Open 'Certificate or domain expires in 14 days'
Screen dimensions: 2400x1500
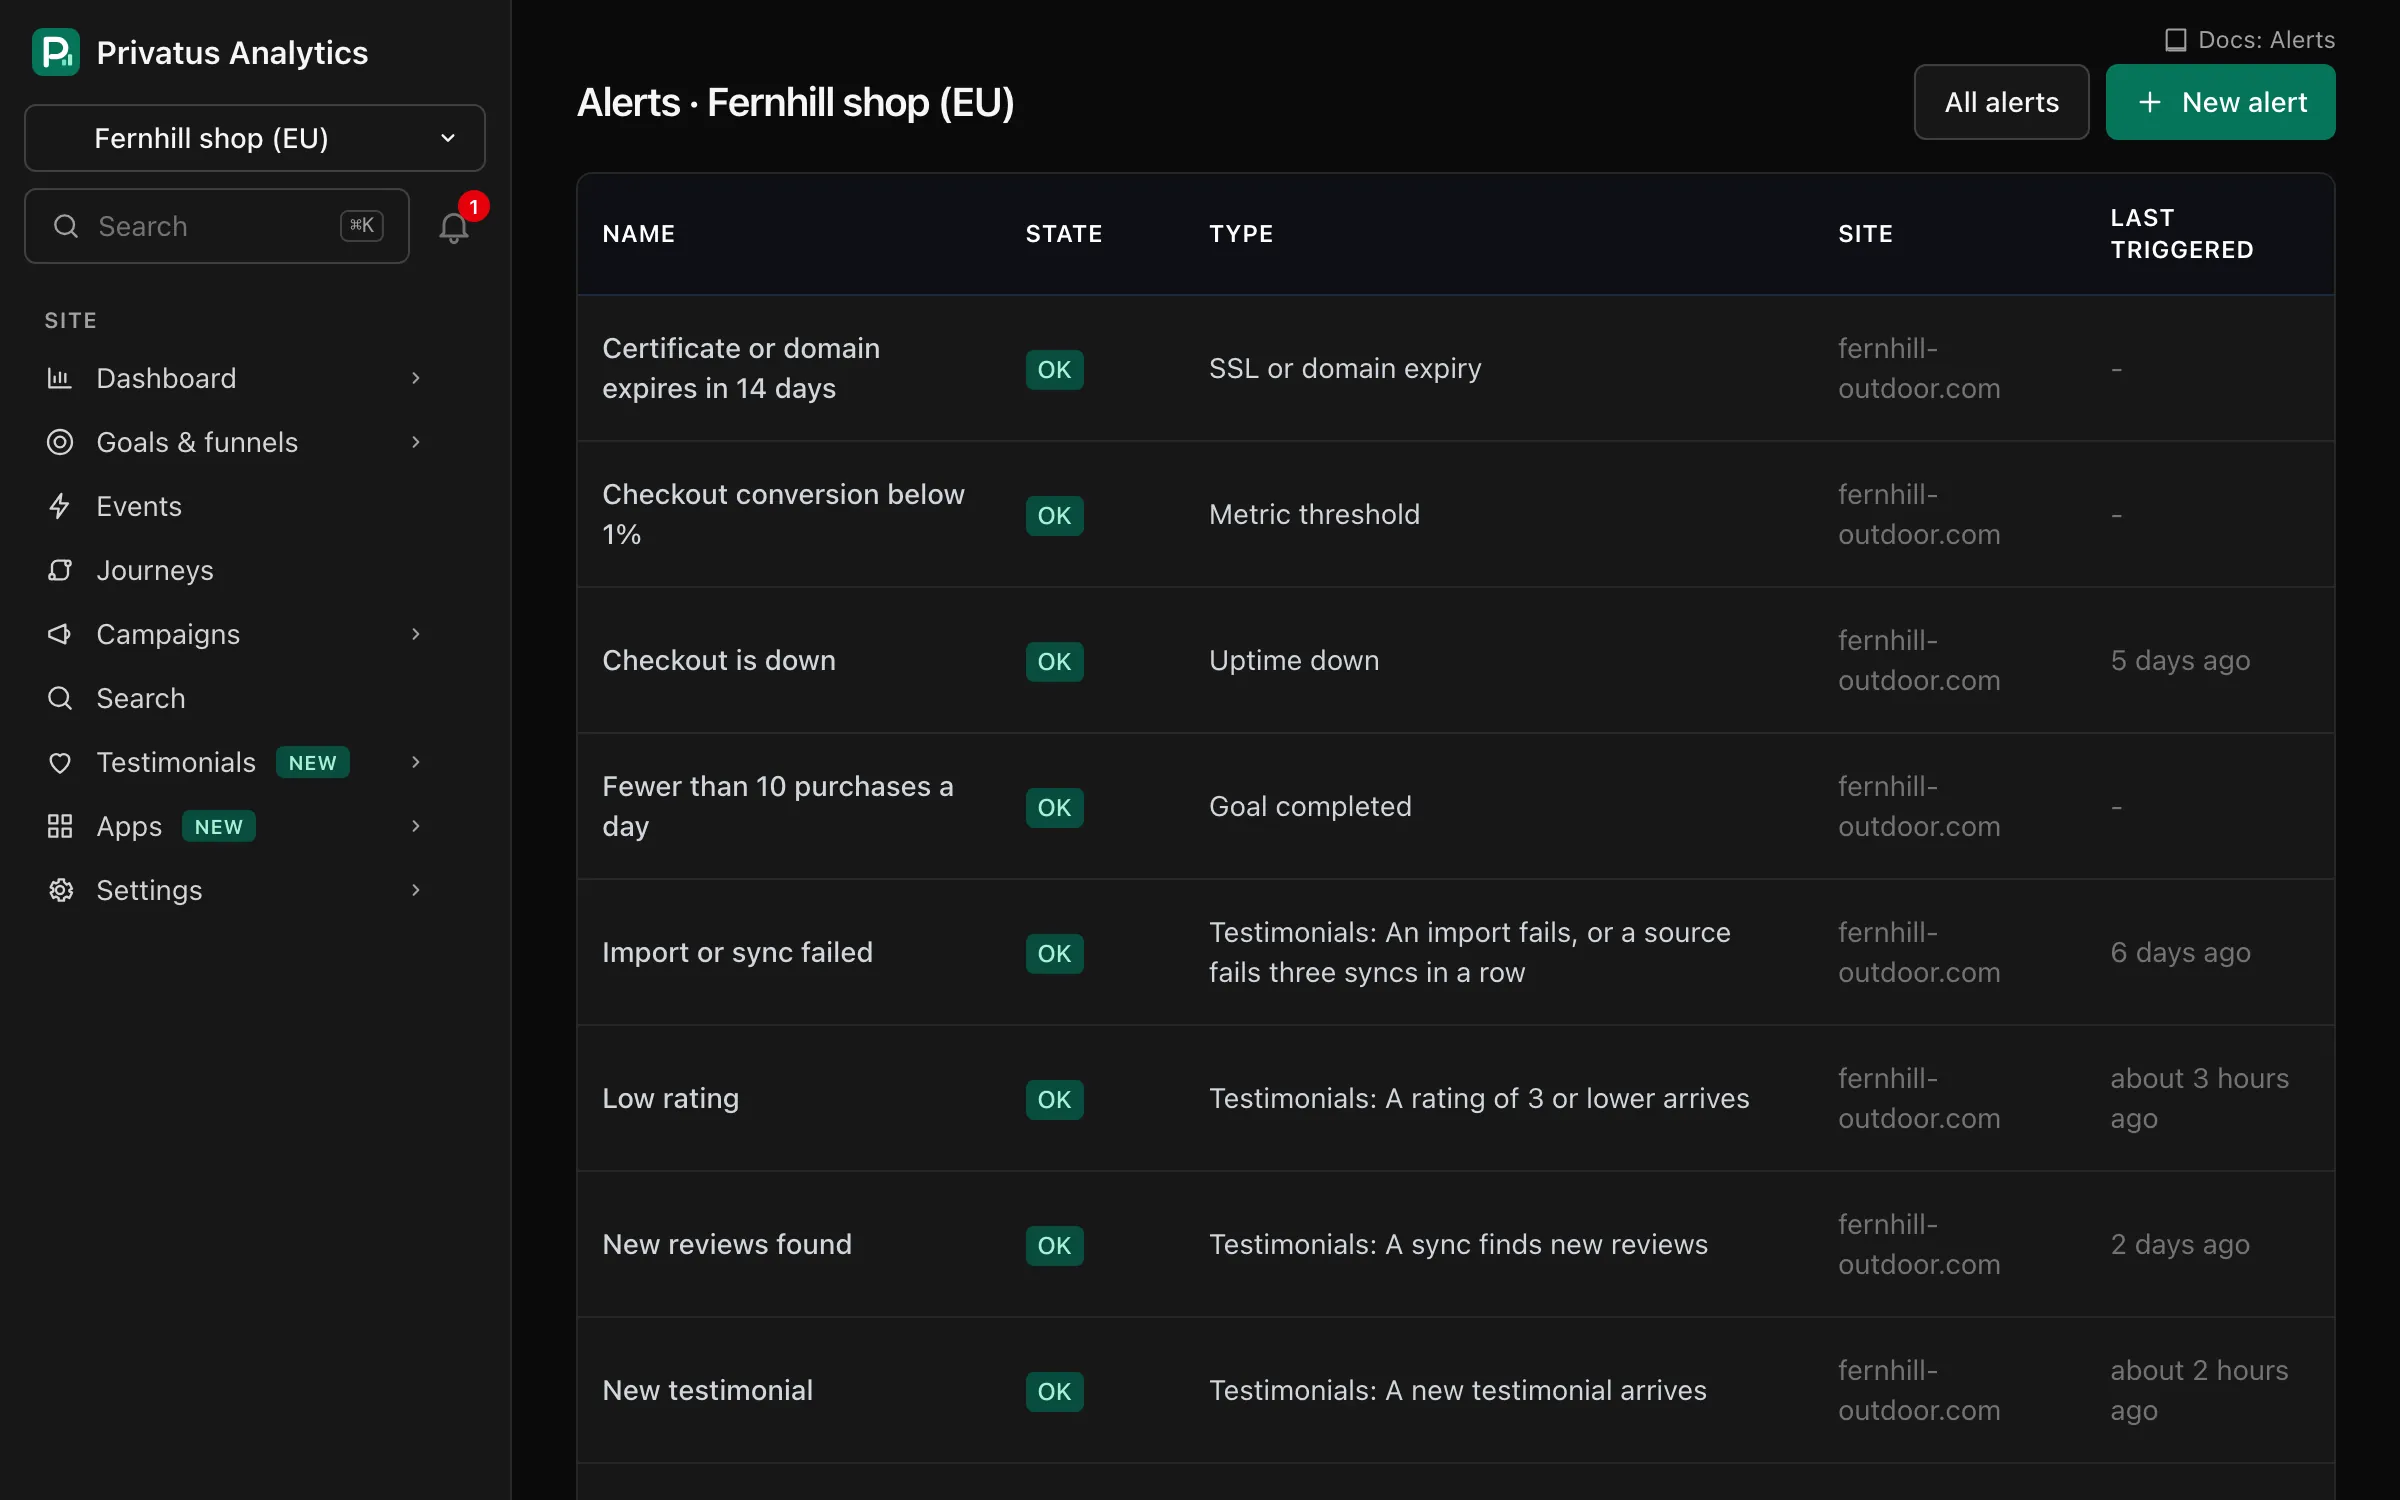pyautogui.click(x=741, y=368)
